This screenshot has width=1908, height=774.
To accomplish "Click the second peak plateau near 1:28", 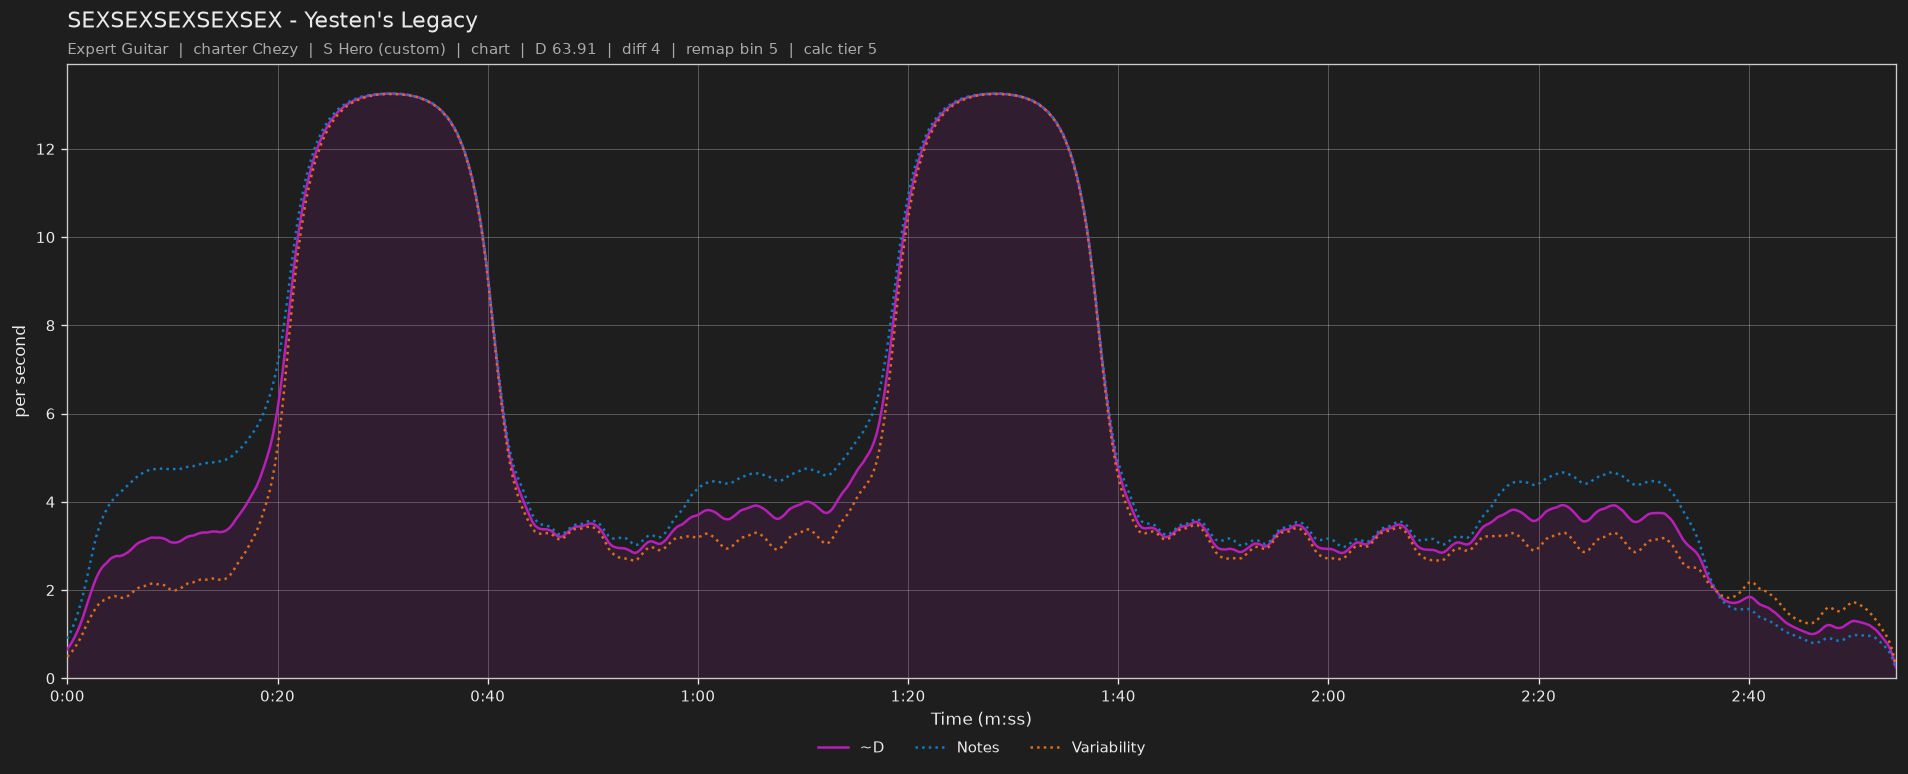I will click(993, 94).
